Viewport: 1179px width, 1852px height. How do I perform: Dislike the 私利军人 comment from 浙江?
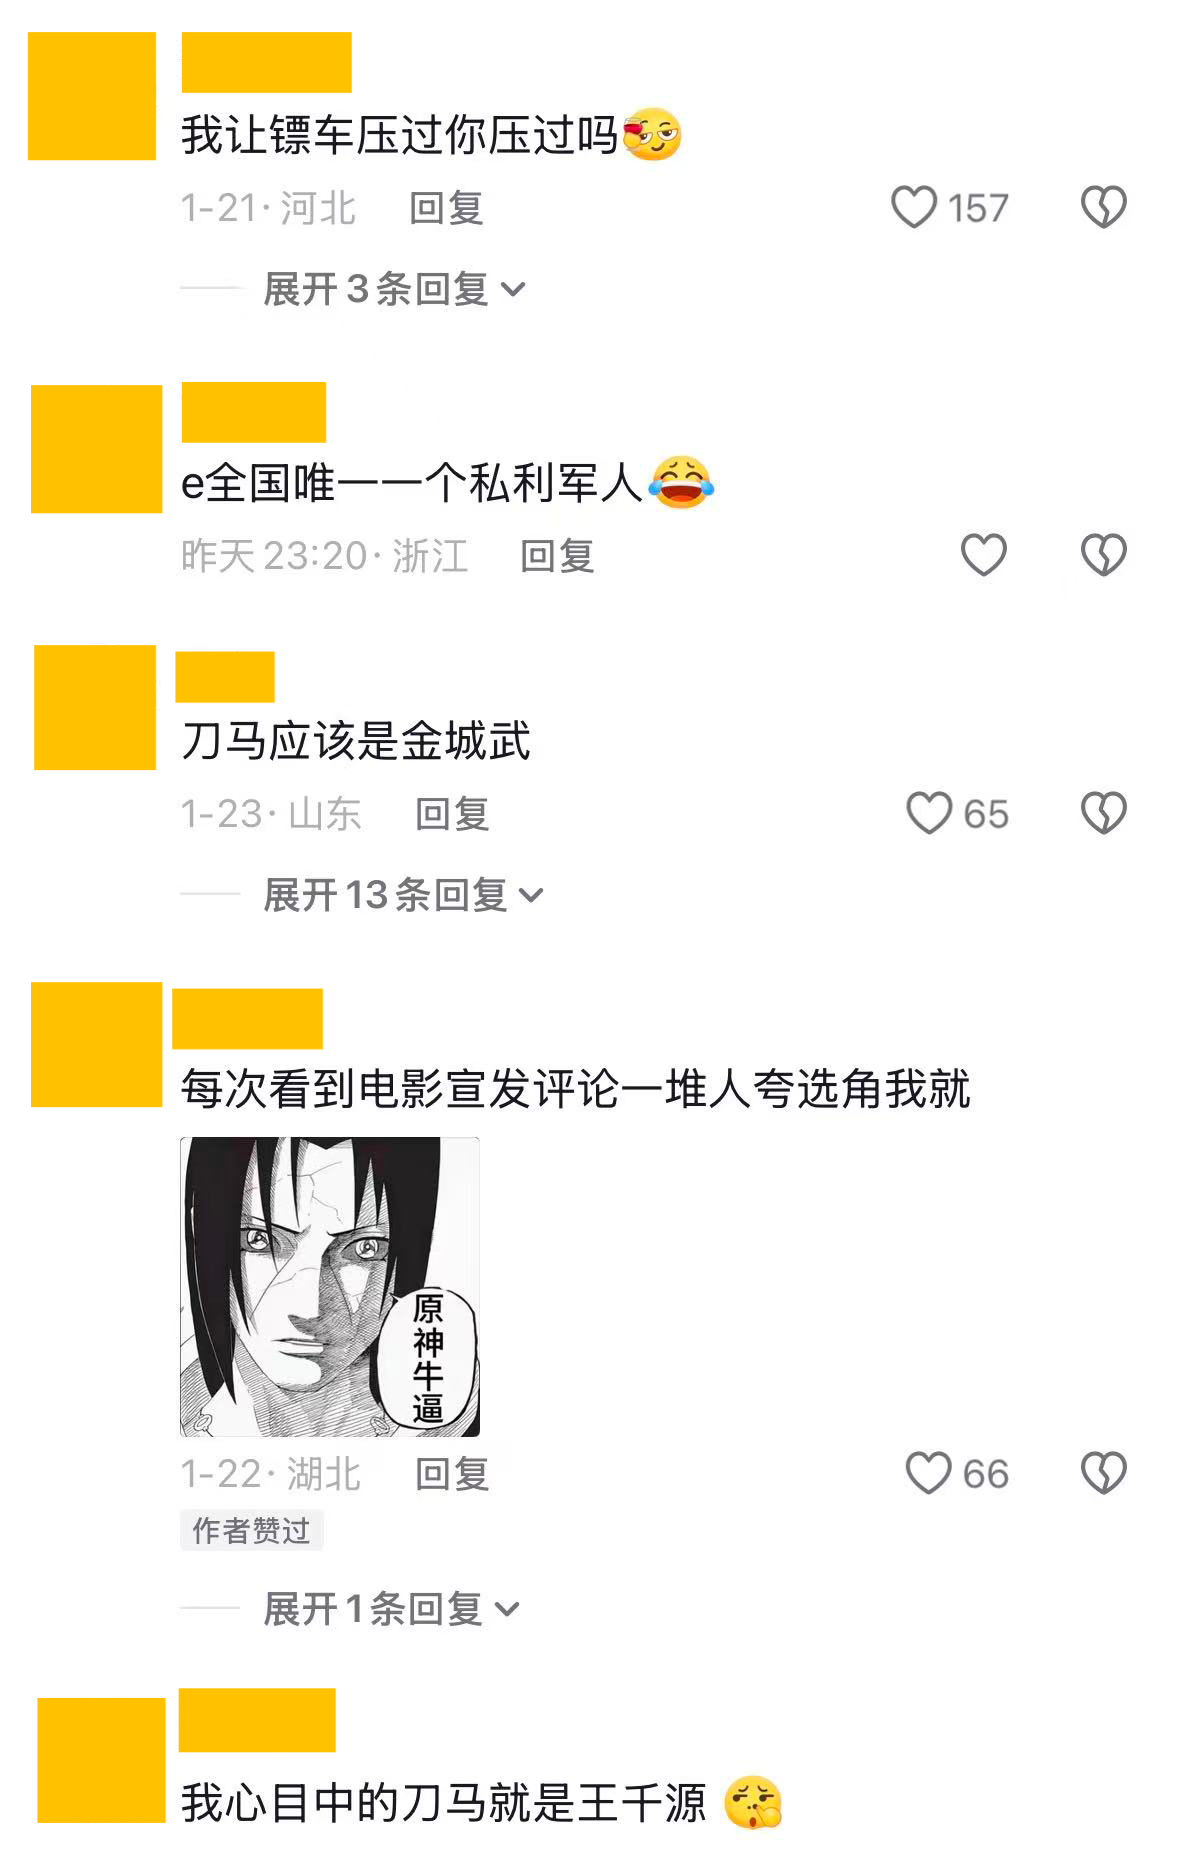coord(1103,555)
